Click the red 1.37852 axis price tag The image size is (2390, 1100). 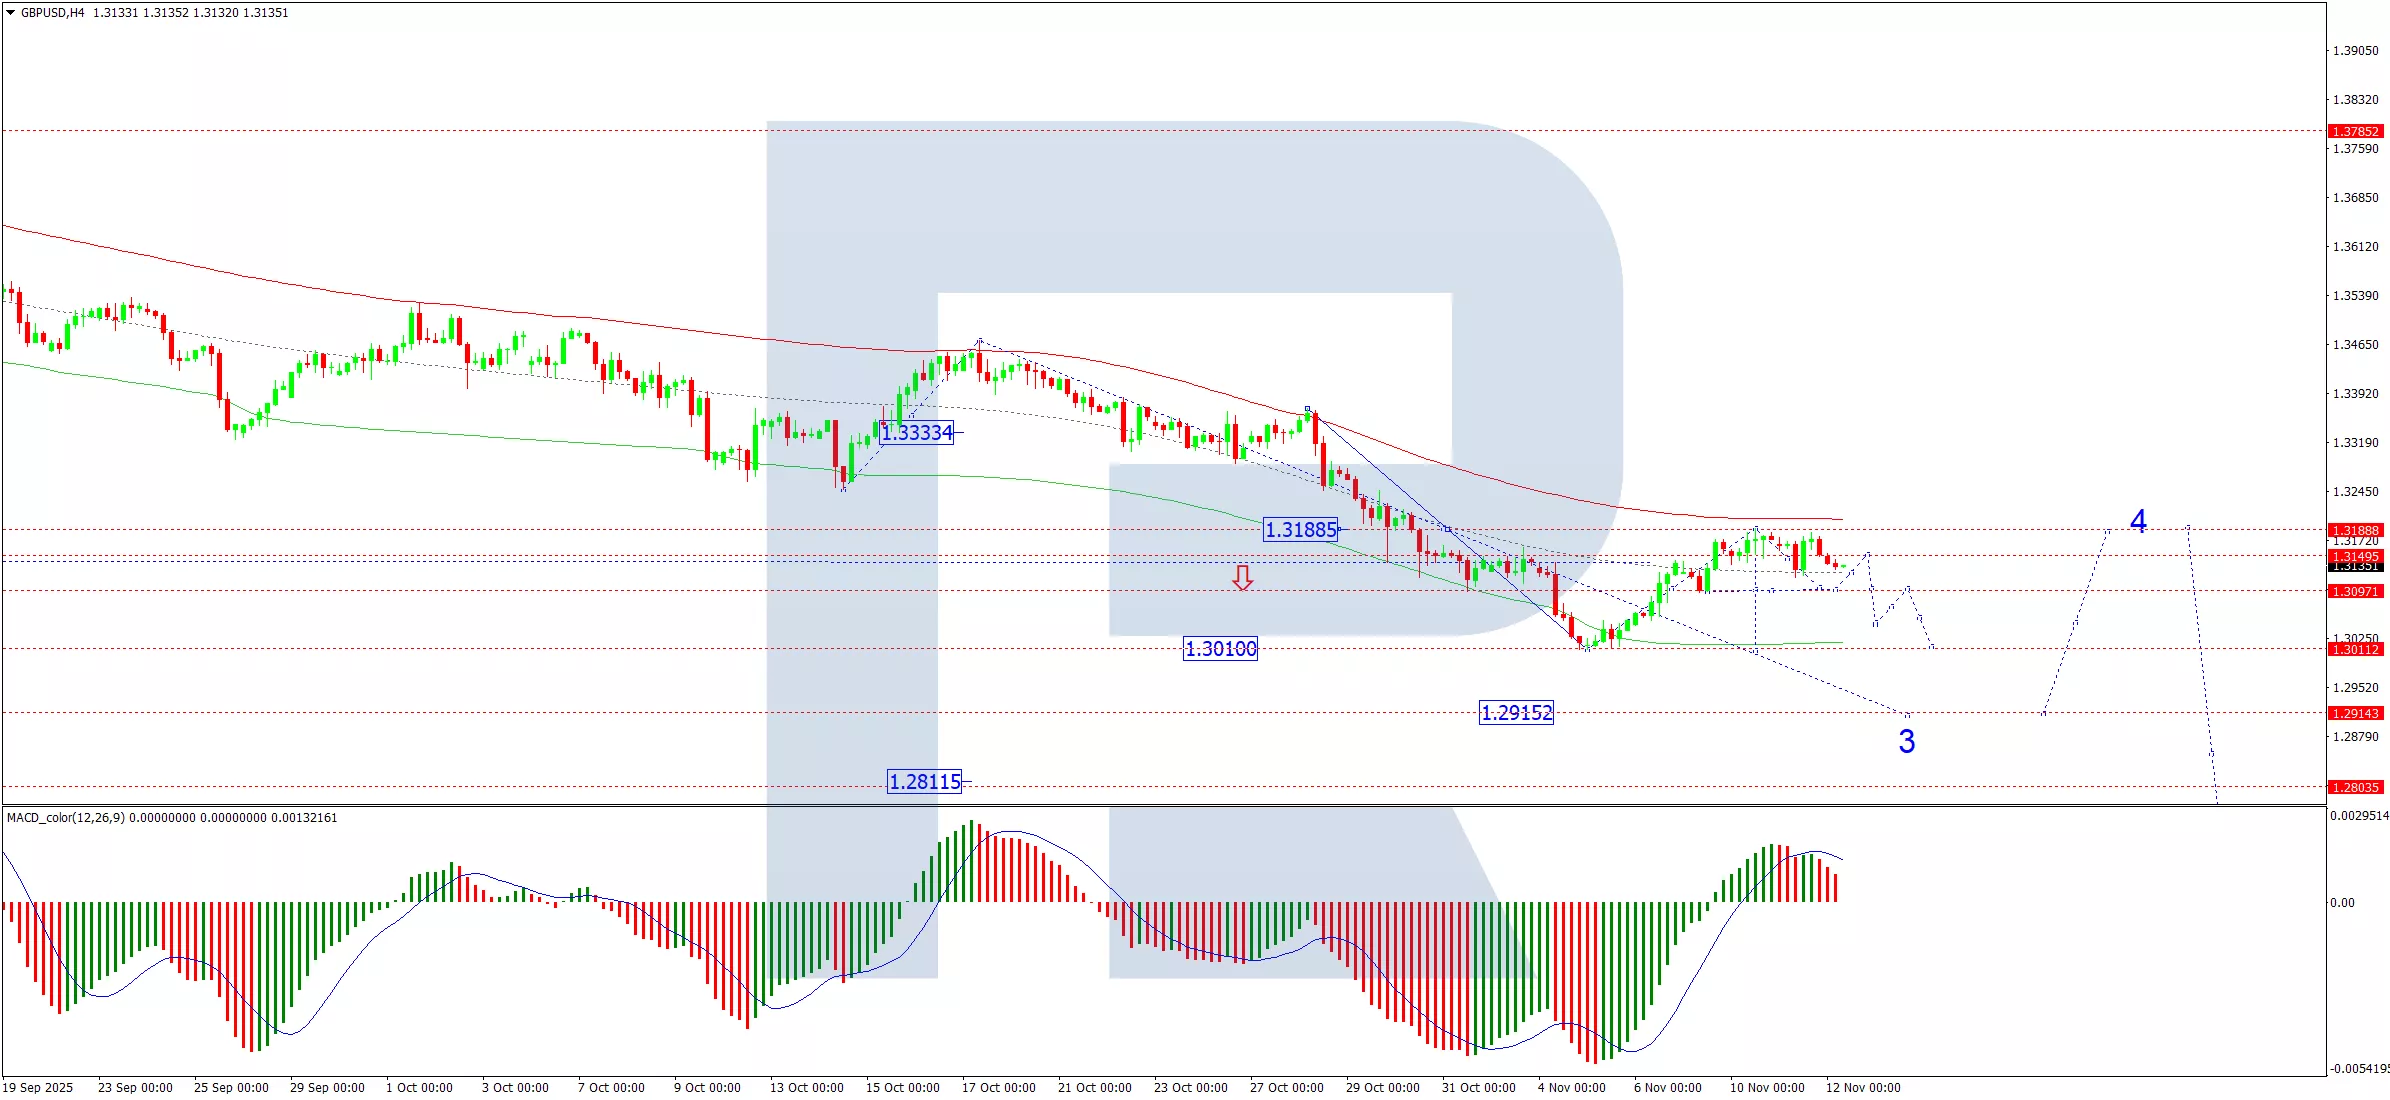2355,132
